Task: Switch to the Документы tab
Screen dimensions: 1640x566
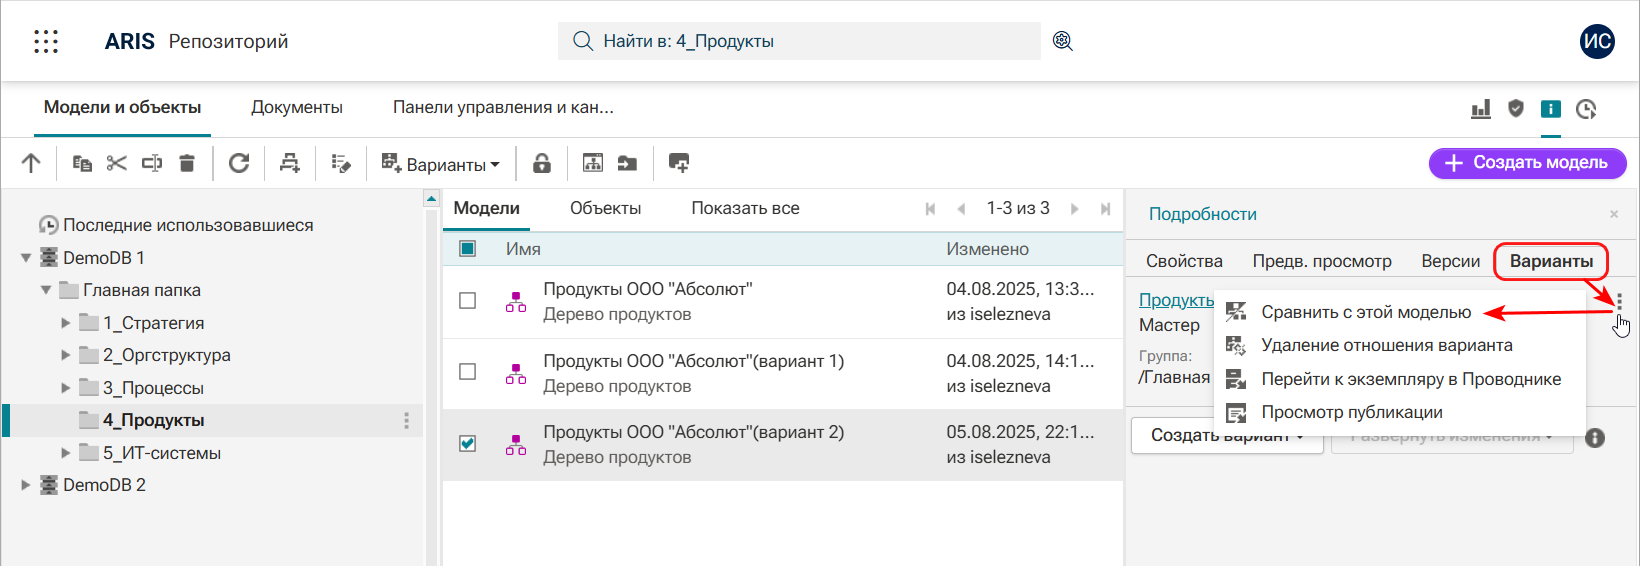Action: pyautogui.click(x=296, y=108)
